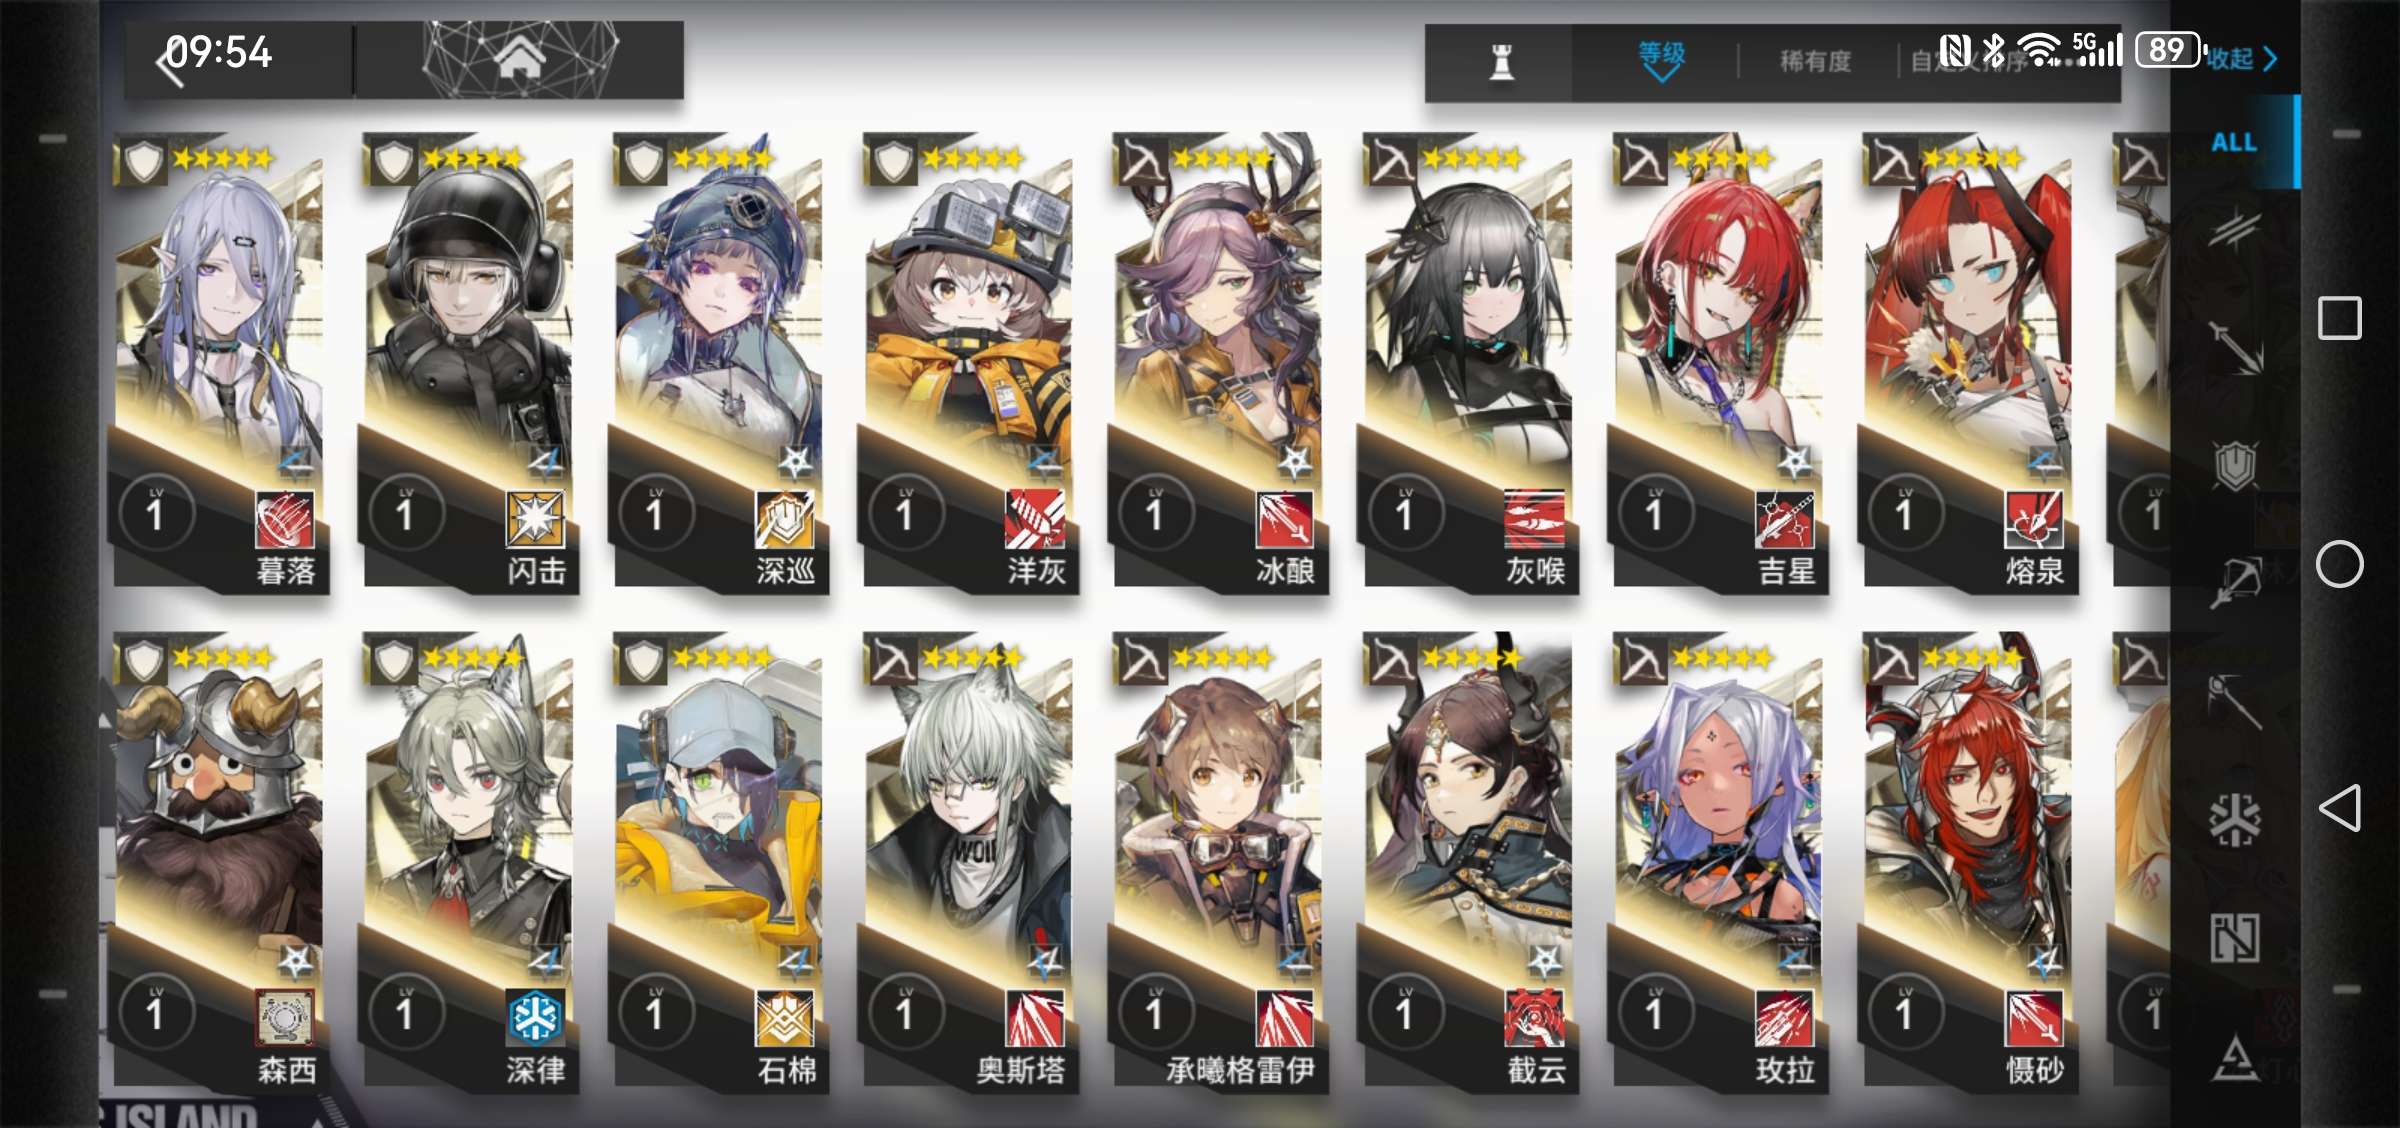The width and height of the screenshot is (2400, 1128).
Task: Filter operators by Supporter class icon
Action: pyautogui.click(x=2234, y=937)
